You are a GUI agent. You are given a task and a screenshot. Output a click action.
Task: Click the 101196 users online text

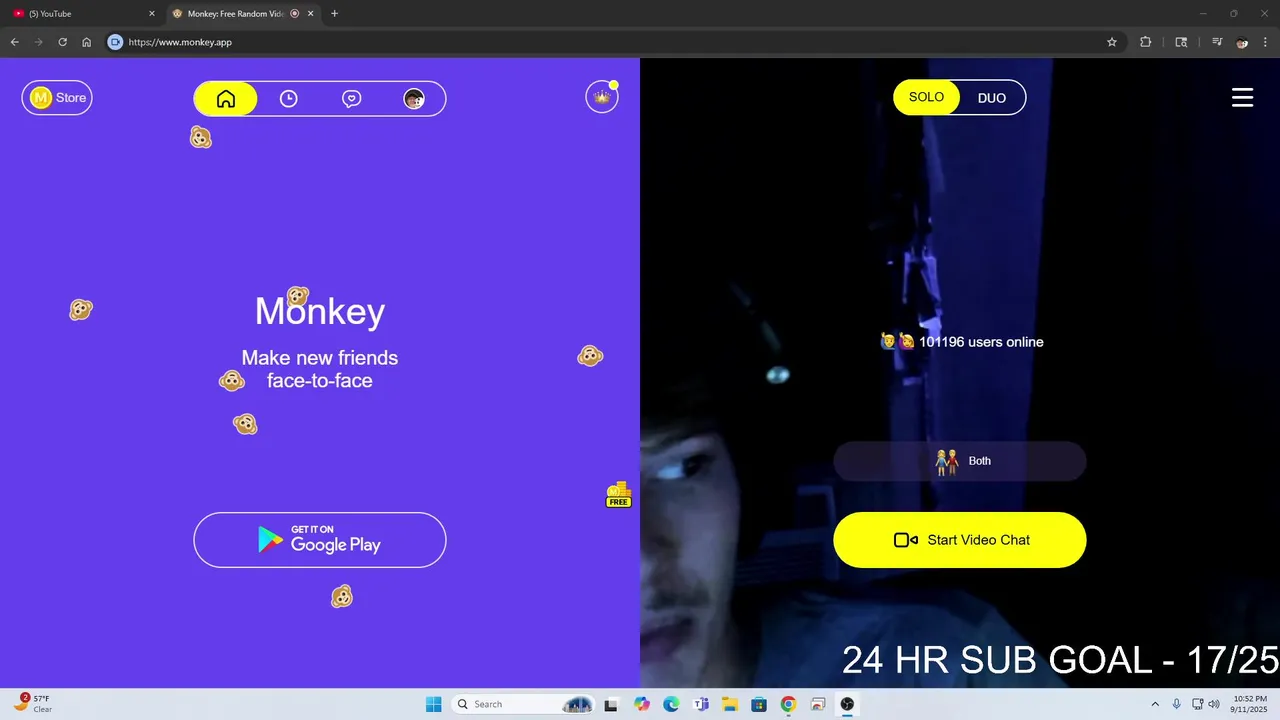coord(981,342)
